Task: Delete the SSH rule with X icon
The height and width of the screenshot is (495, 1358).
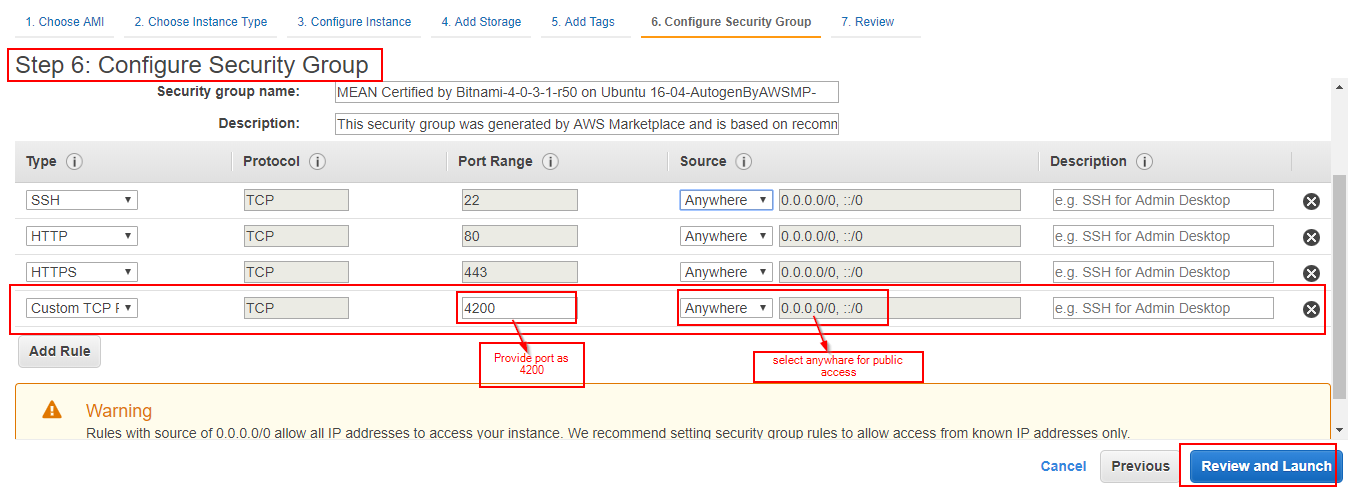Action: [1311, 201]
